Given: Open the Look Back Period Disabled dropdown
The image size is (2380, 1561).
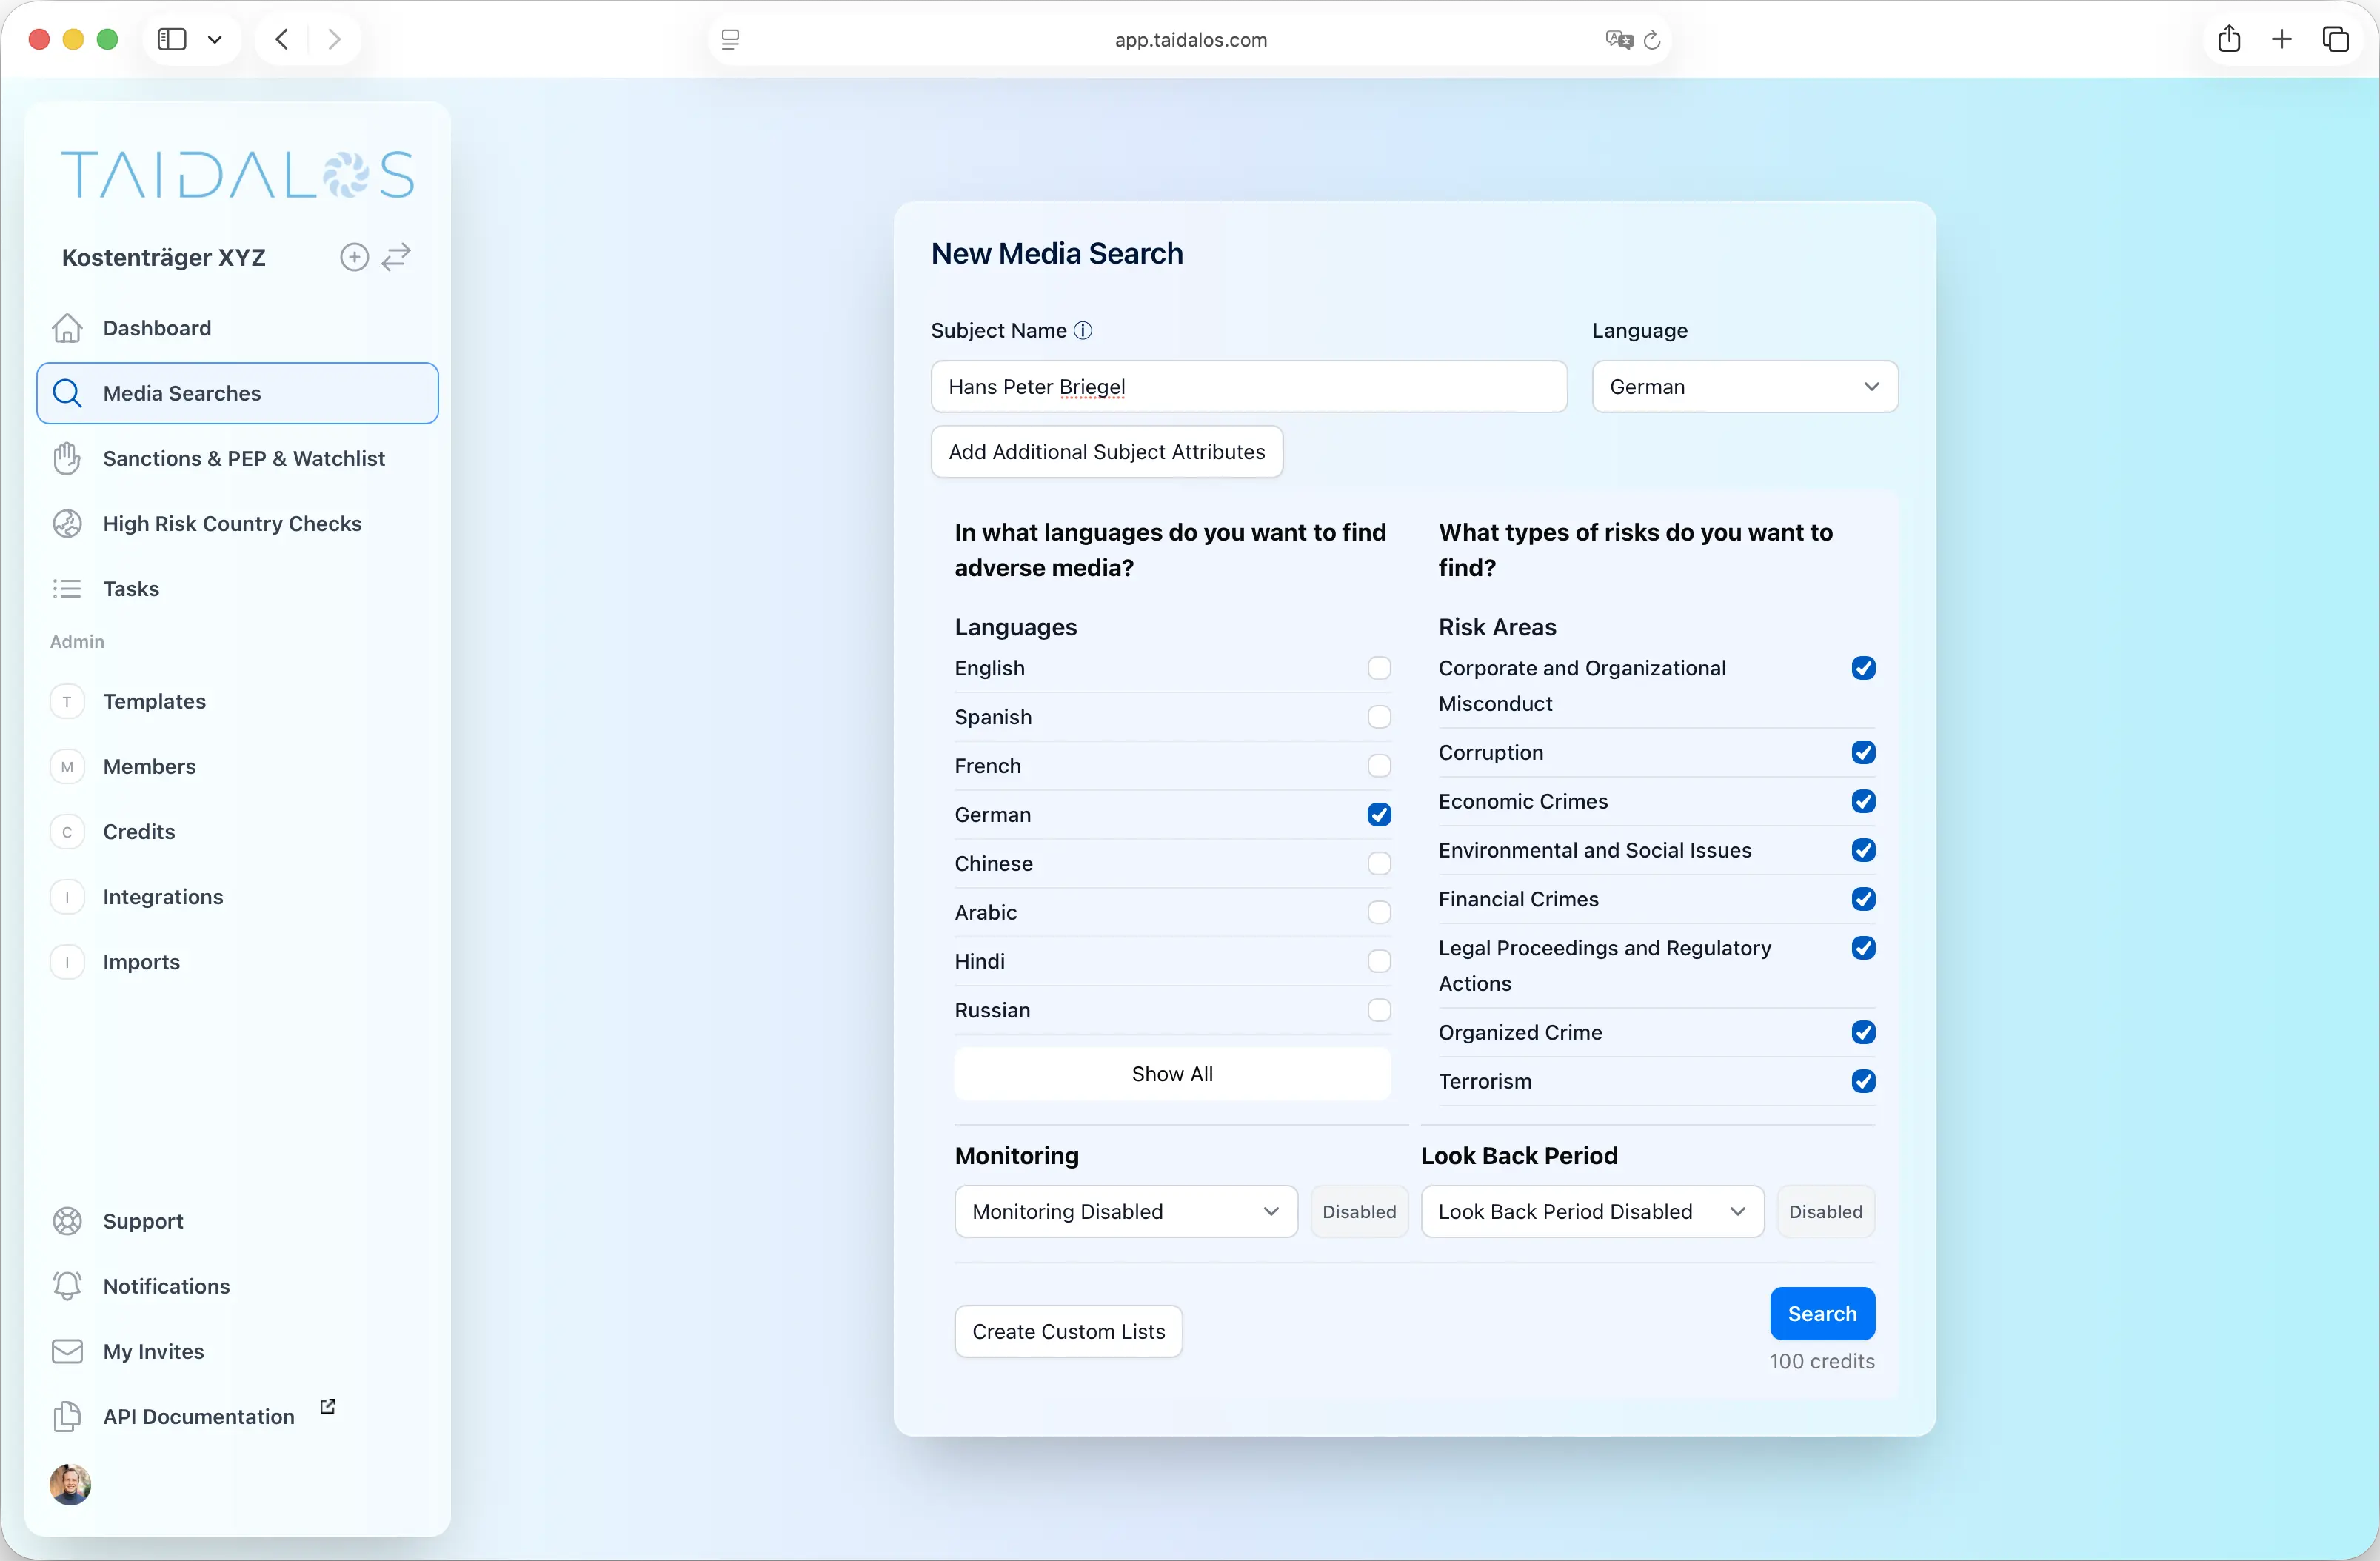Looking at the screenshot, I should [1591, 1211].
